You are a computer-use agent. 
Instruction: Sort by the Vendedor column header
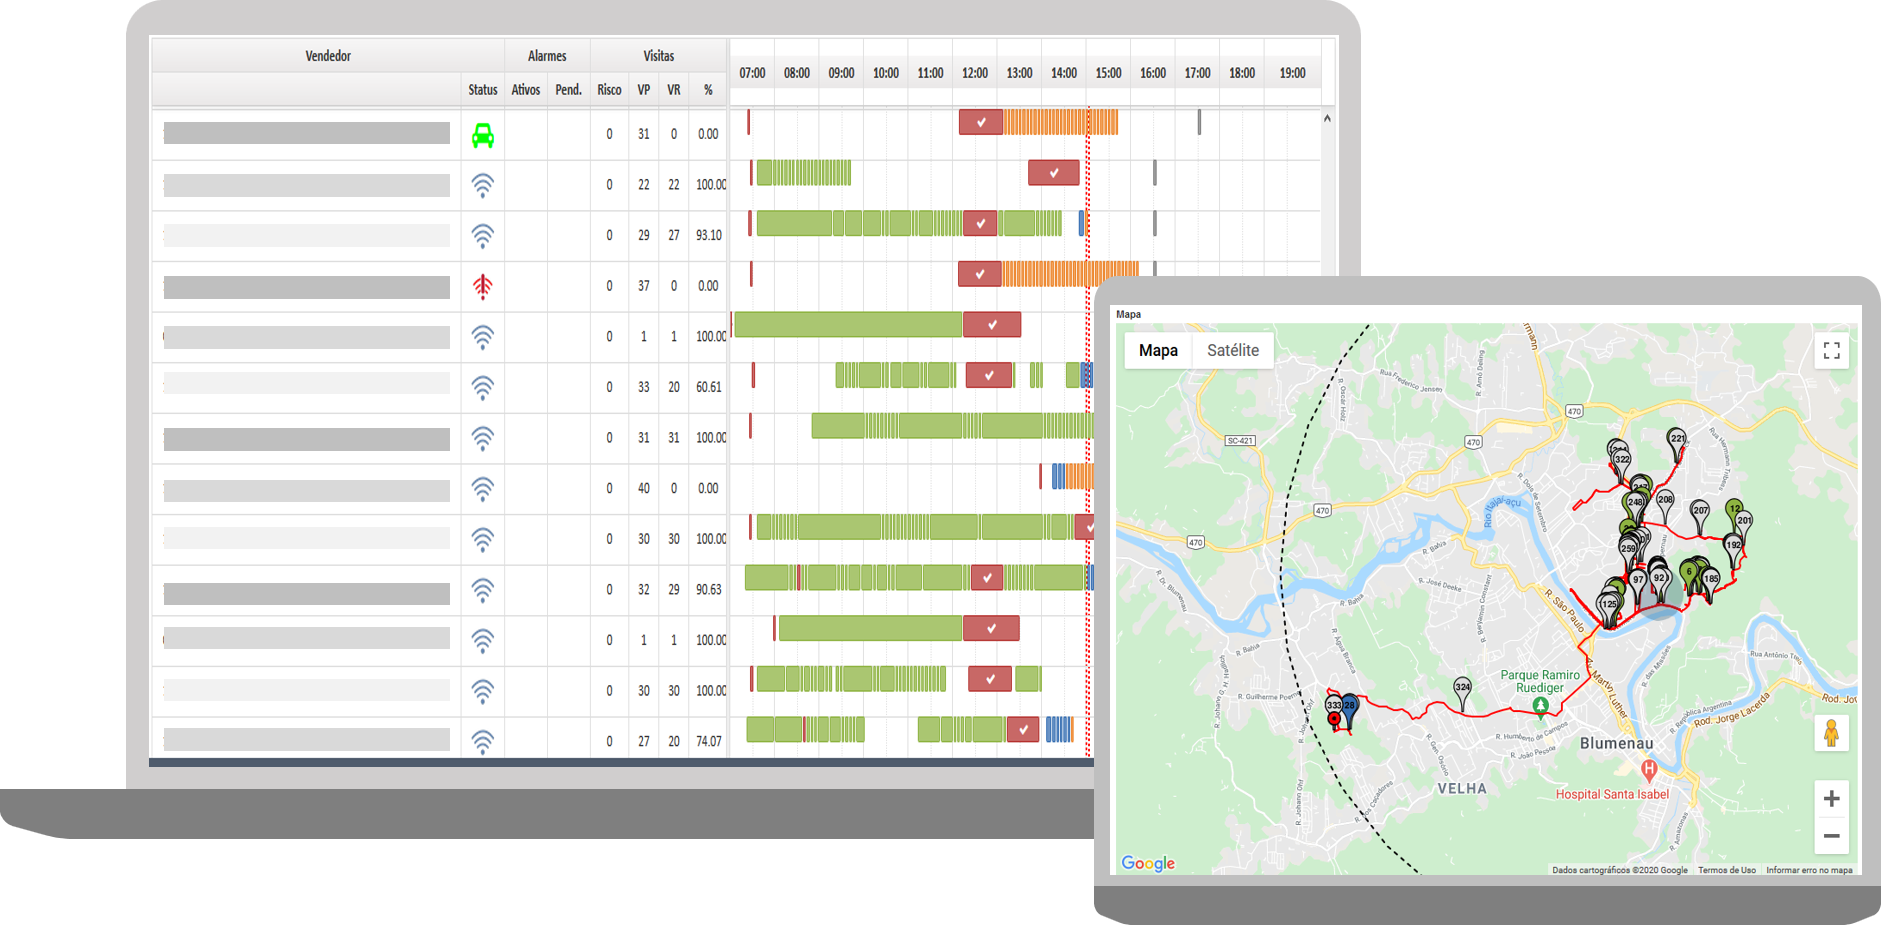327,56
